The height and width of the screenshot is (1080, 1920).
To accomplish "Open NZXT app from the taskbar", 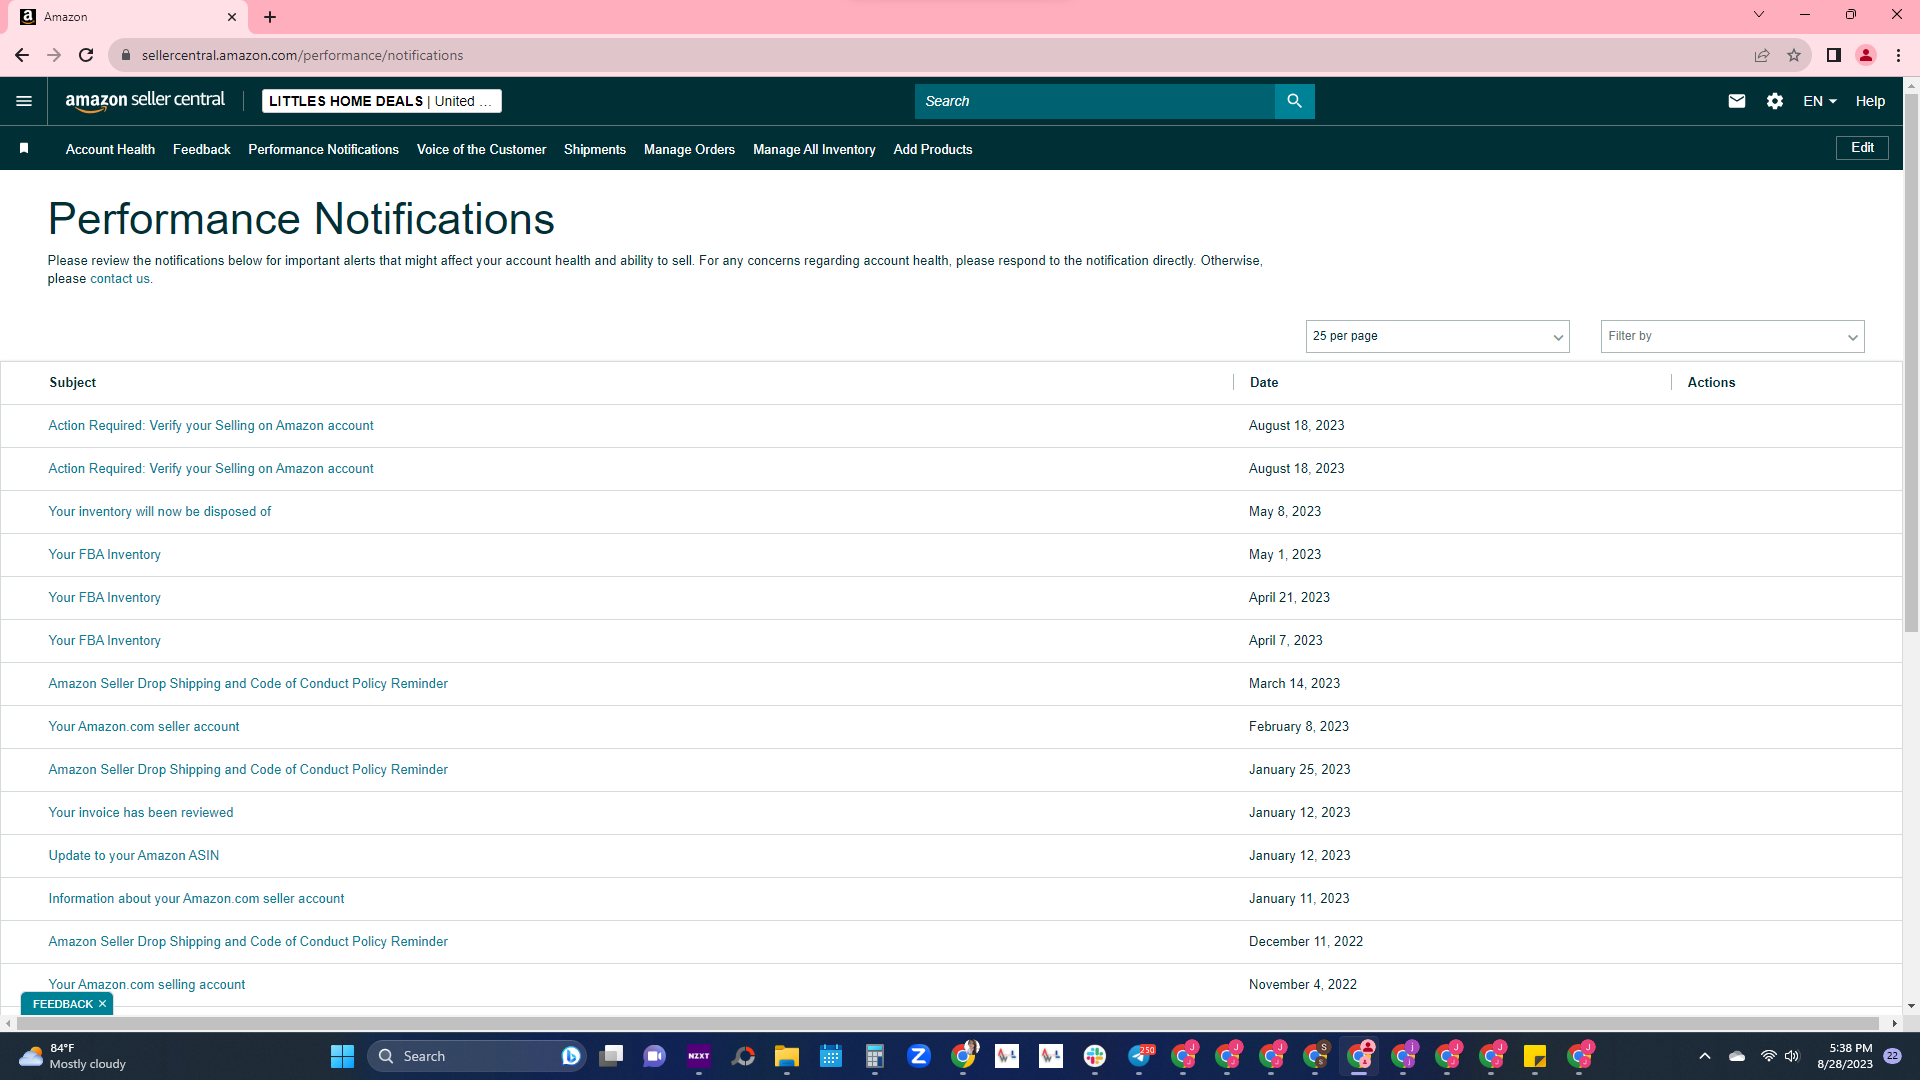I will [x=699, y=1056].
